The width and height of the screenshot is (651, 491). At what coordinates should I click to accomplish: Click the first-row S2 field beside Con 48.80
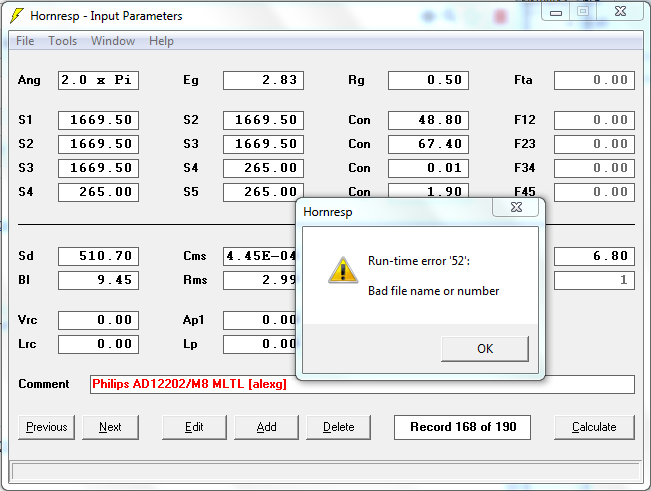(263, 120)
